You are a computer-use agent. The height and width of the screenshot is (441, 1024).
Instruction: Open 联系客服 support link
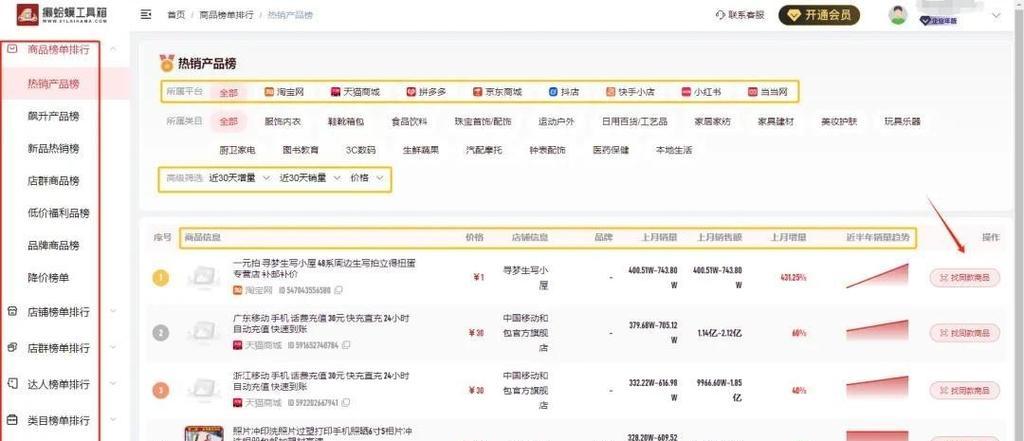point(740,14)
